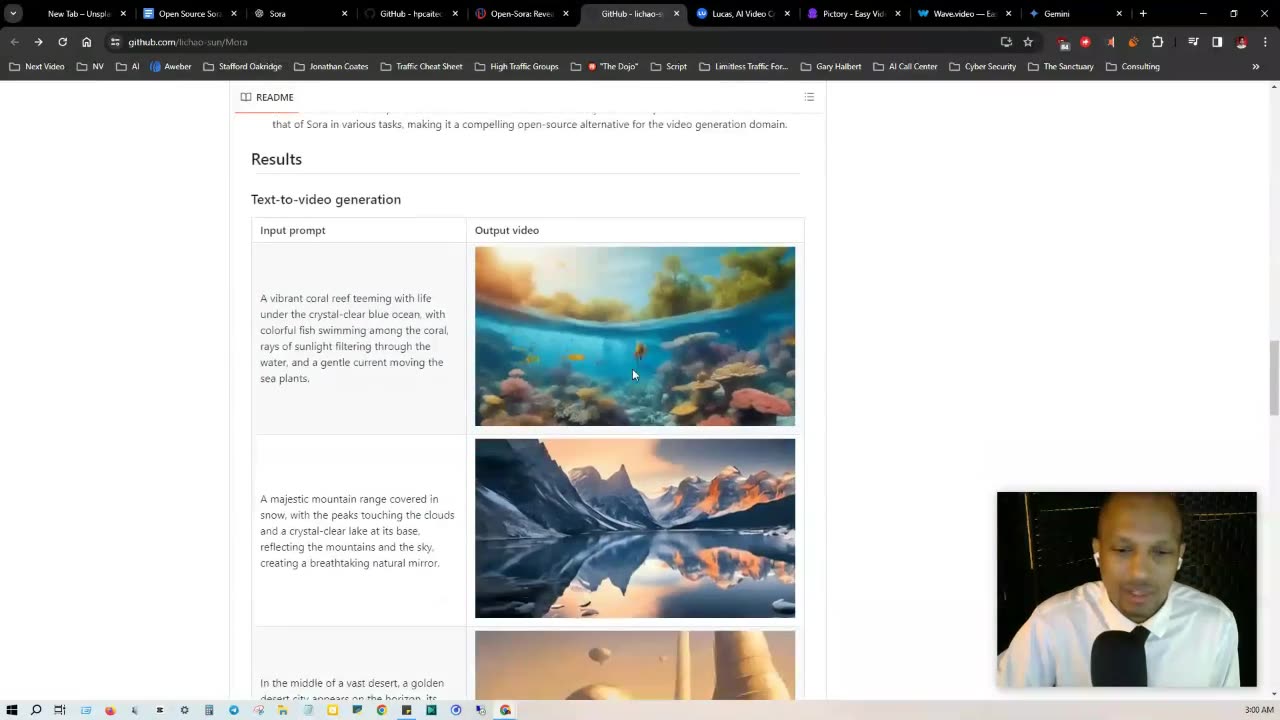Viewport: 1280px width, 720px height.
Task: Close the New Tab – Unsplash tab
Action: (123, 14)
